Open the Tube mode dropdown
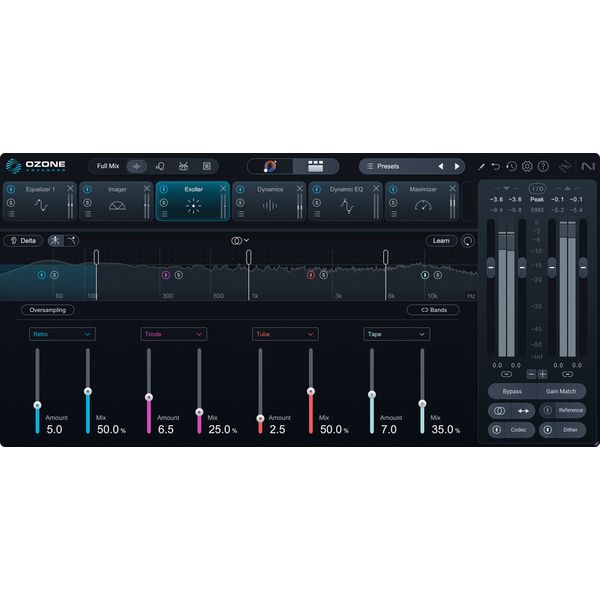 [285, 334]
